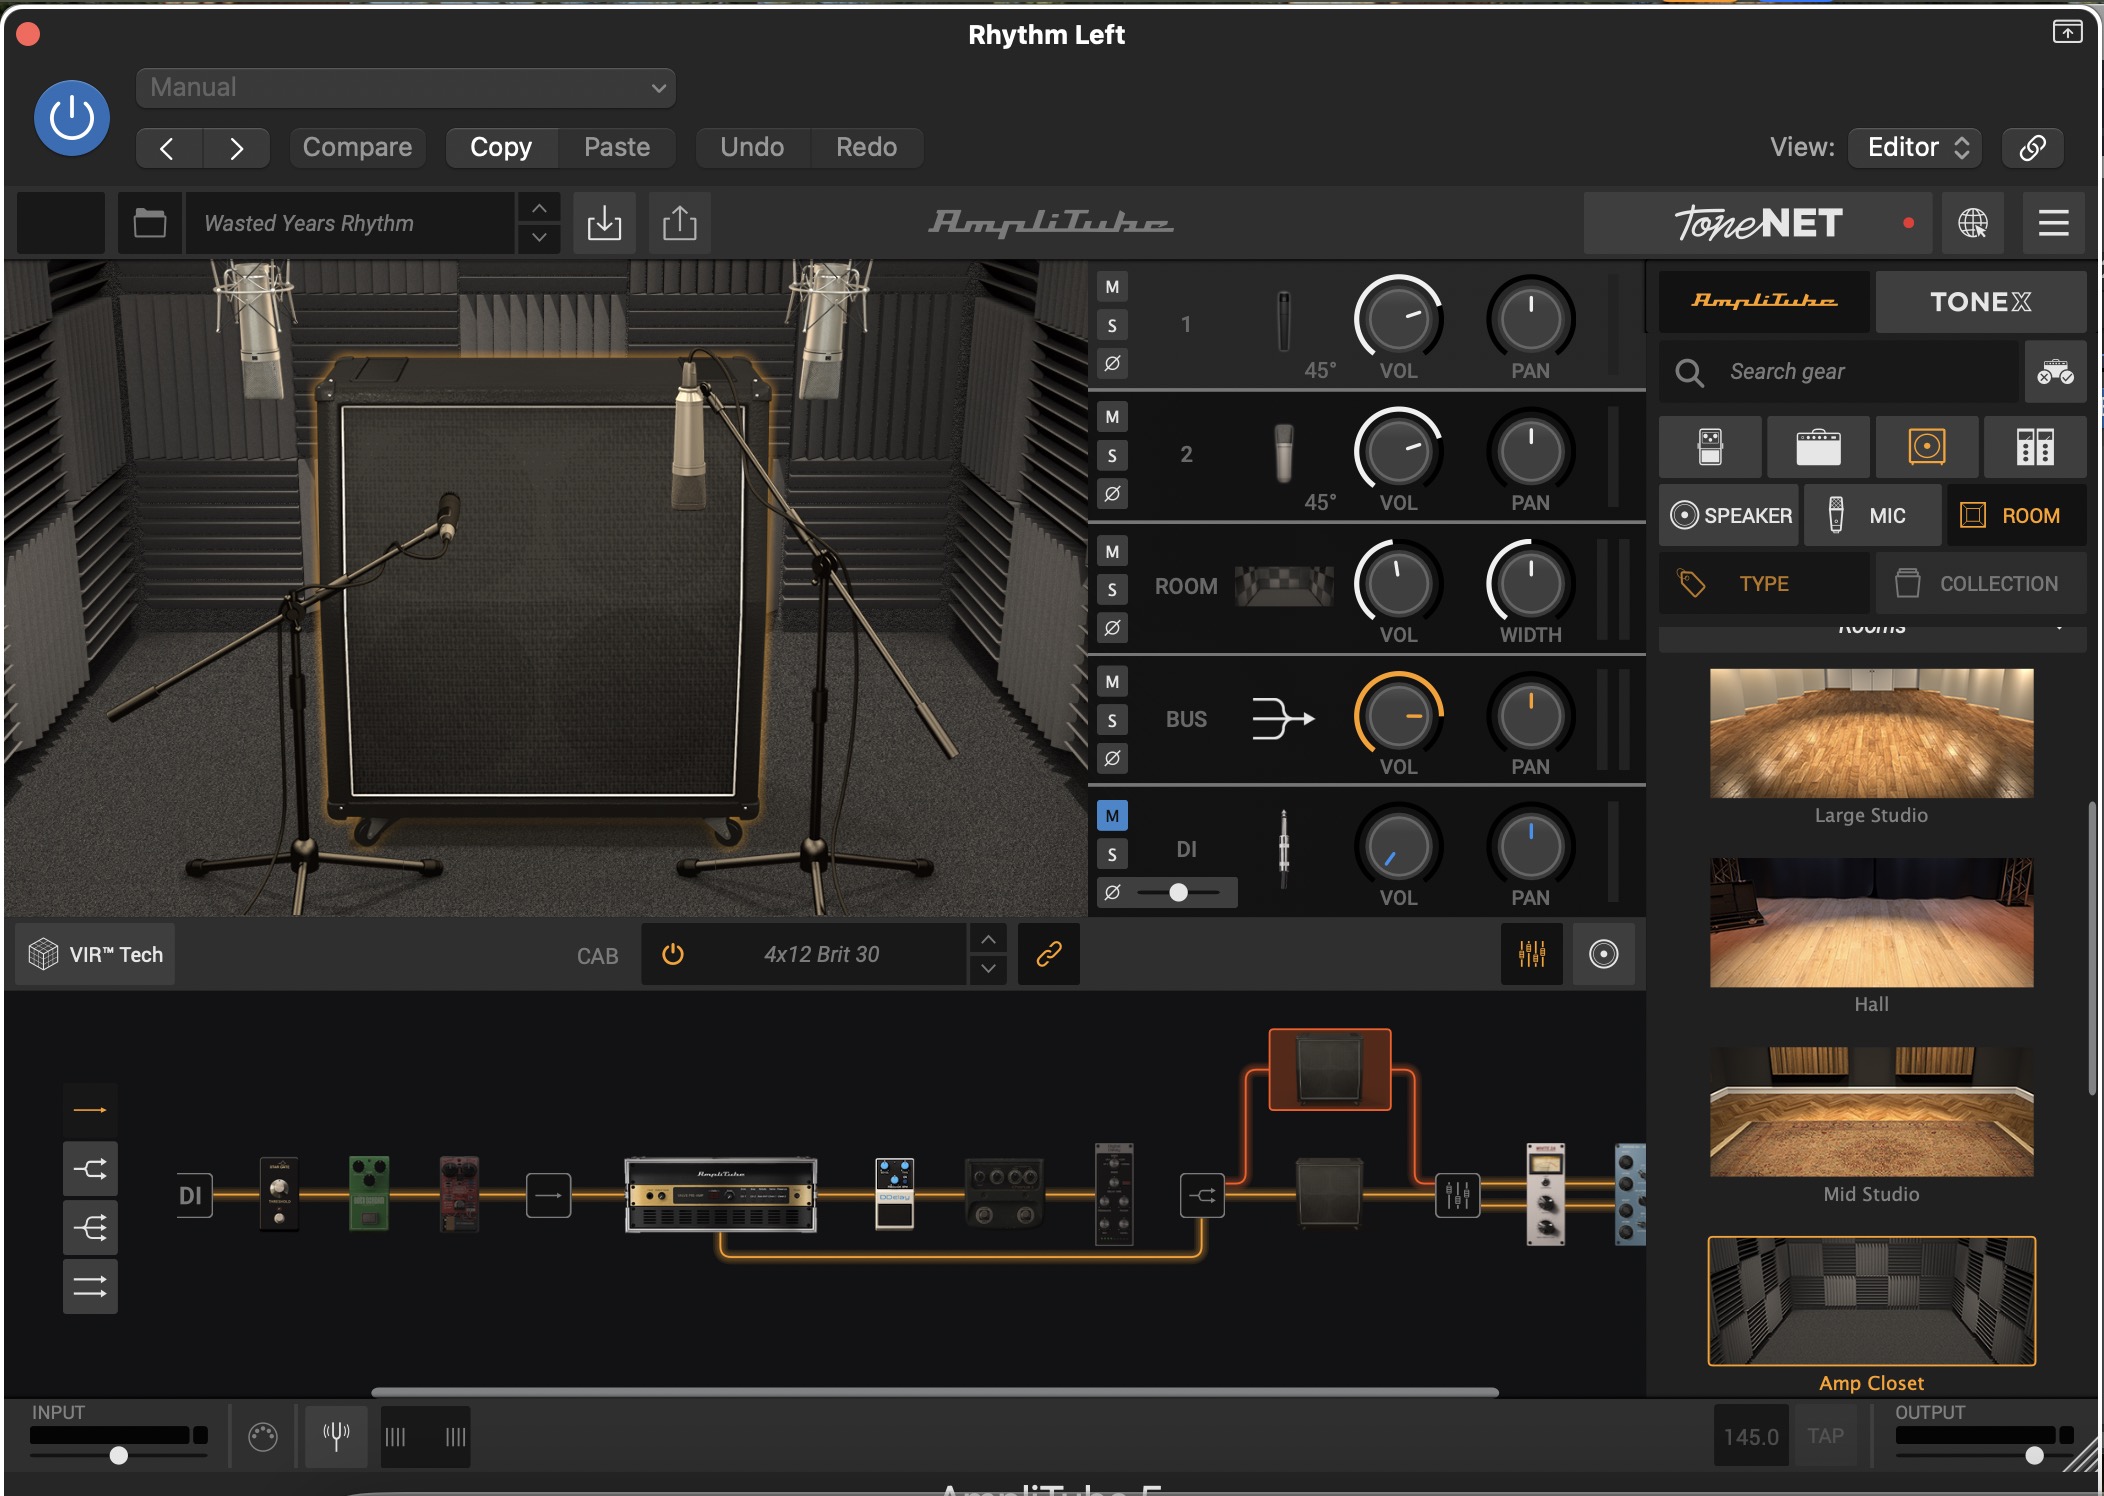
Task: Open the speaker selection circle icon
Action: pyautogui.click(x=1603, y=954)
